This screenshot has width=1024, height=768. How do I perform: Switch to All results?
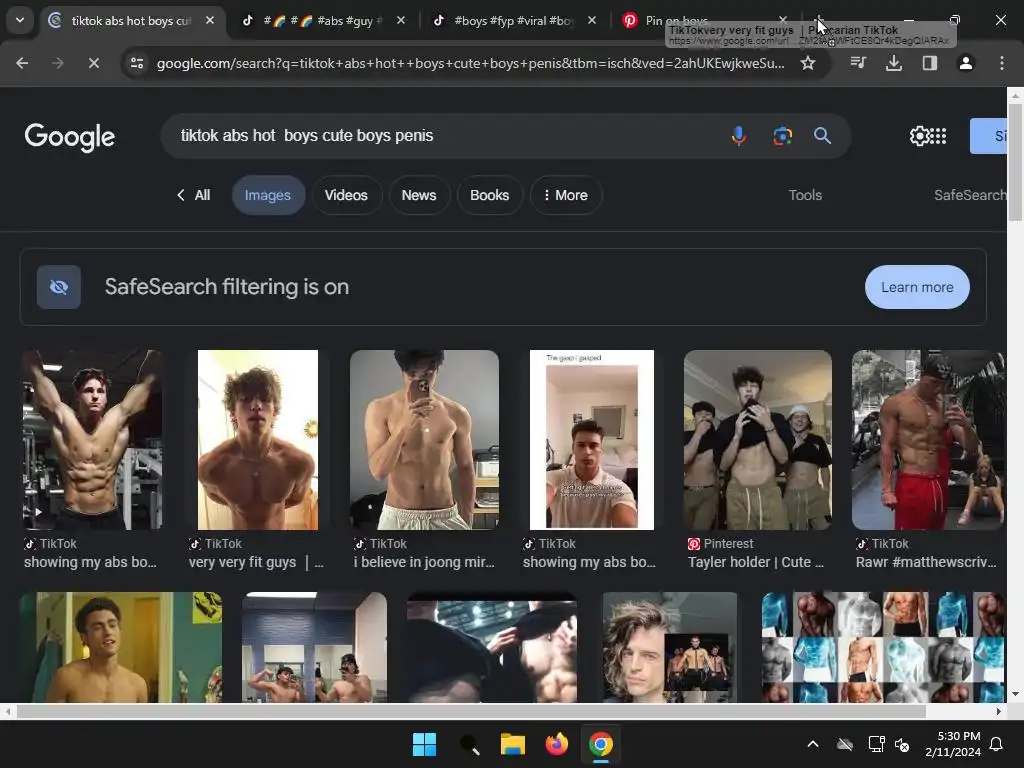193,195
